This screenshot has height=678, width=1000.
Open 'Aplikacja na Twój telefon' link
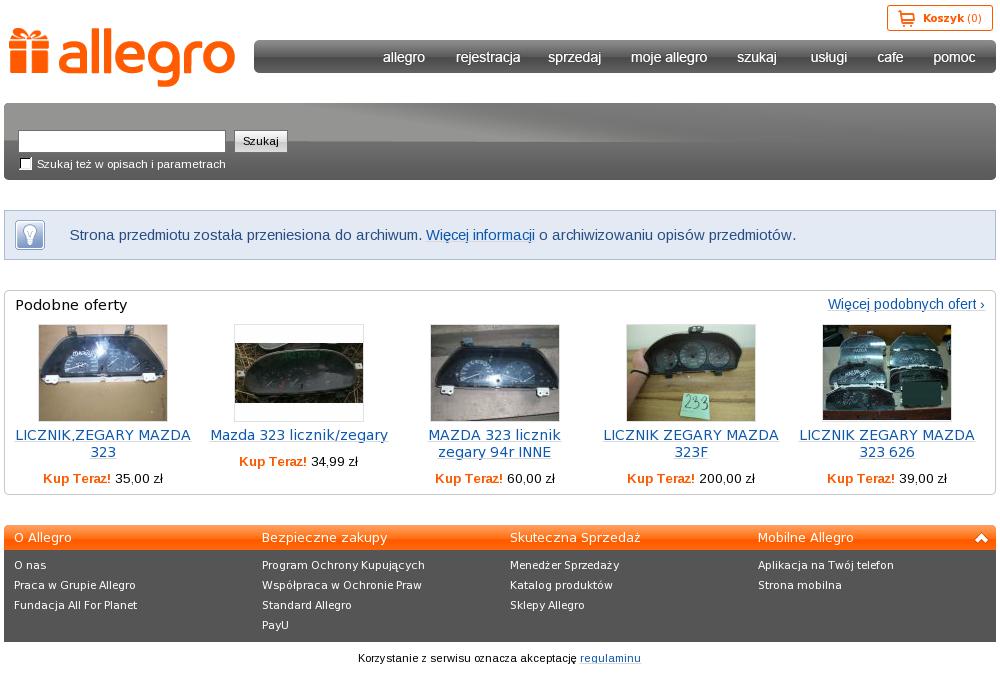pyautogui.click(x=826, y=565)
